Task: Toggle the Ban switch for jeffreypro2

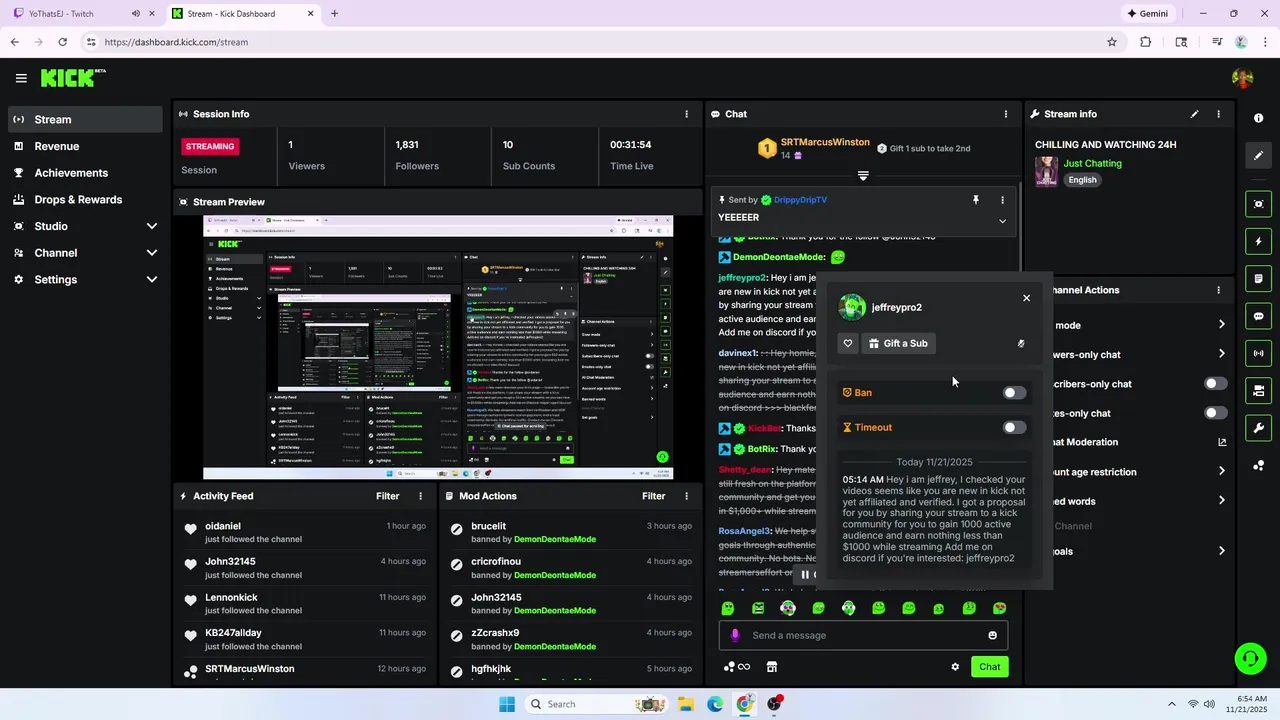Action: [1014, 393]
